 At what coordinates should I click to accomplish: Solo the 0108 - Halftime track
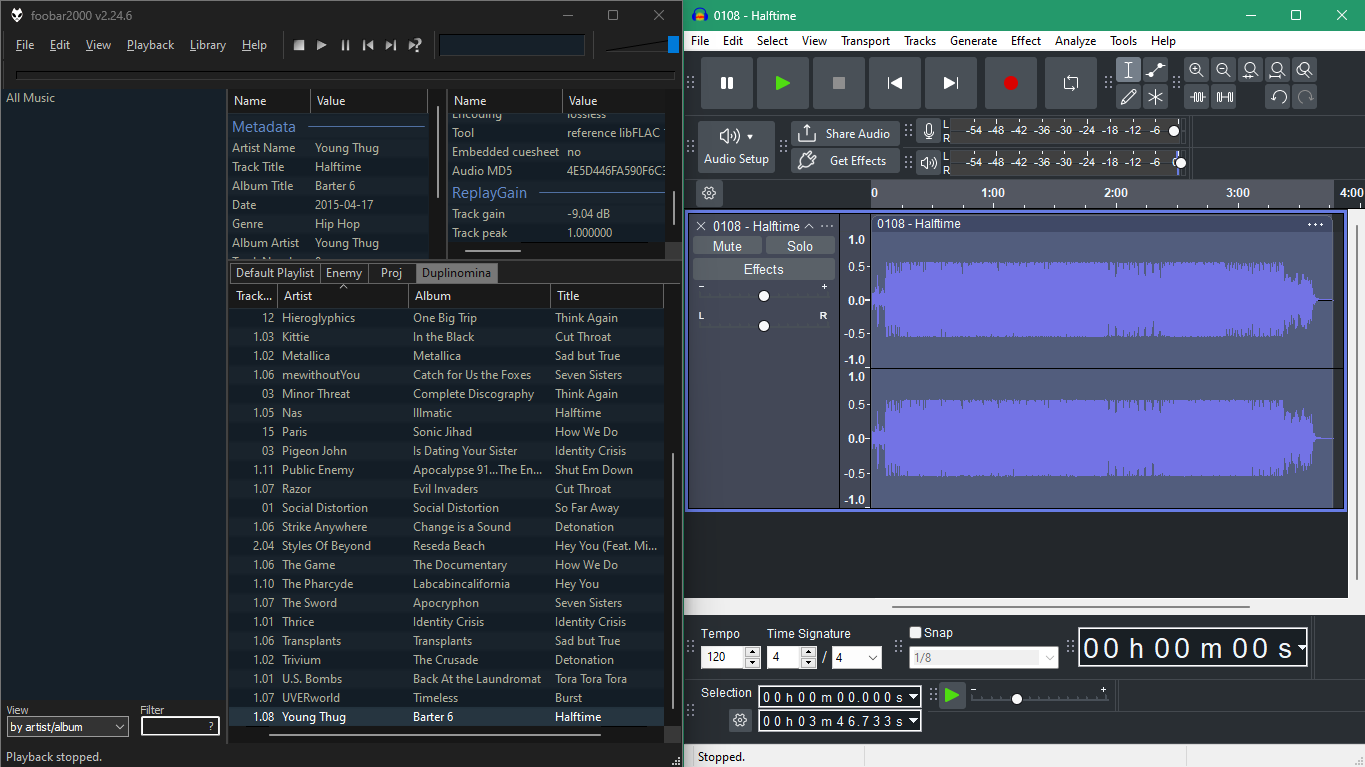pyautogui.click(x=799, y=246)
